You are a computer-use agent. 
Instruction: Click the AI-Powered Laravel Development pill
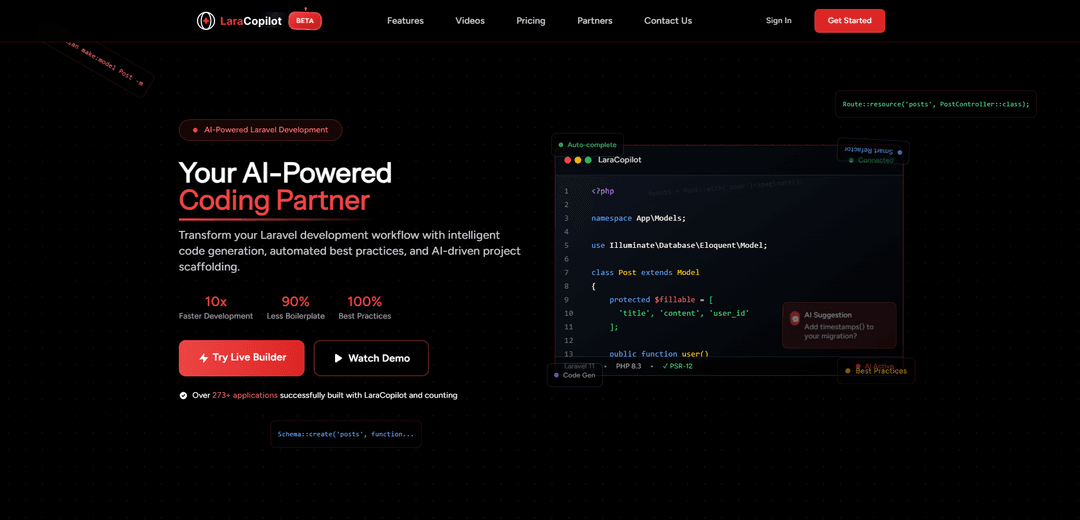(x=260, y=129)
